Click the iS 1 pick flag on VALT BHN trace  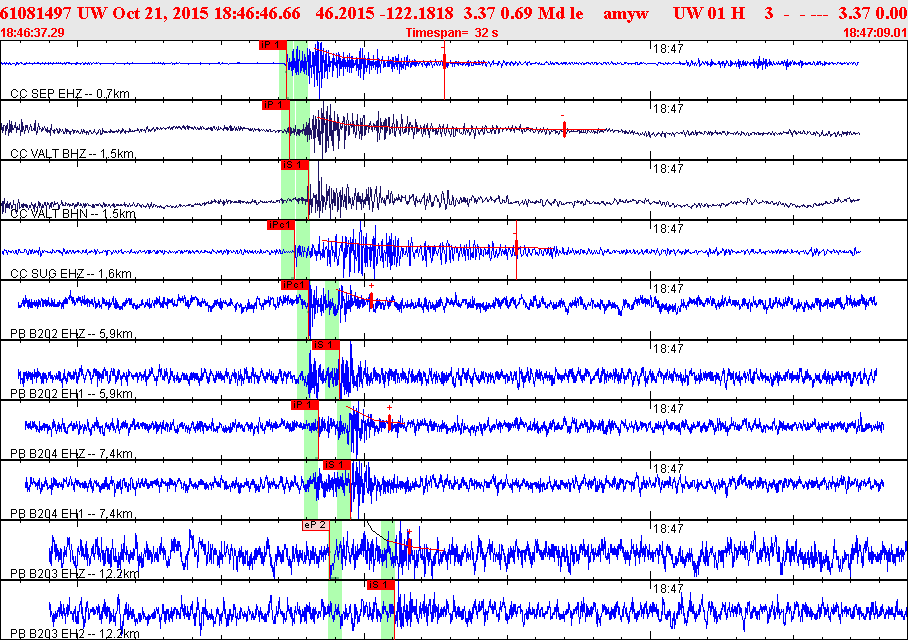click(295, 165)
